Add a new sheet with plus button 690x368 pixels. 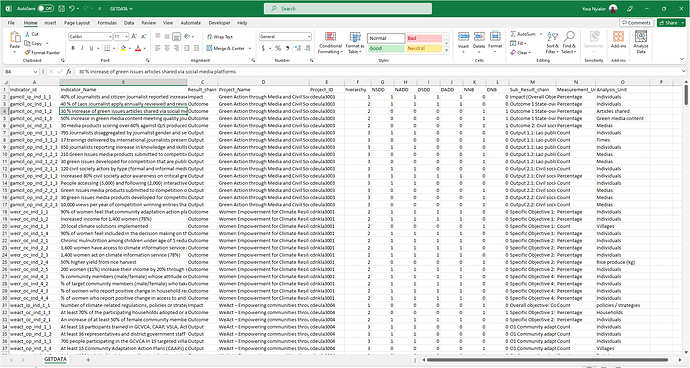click(x=88, y=360)
